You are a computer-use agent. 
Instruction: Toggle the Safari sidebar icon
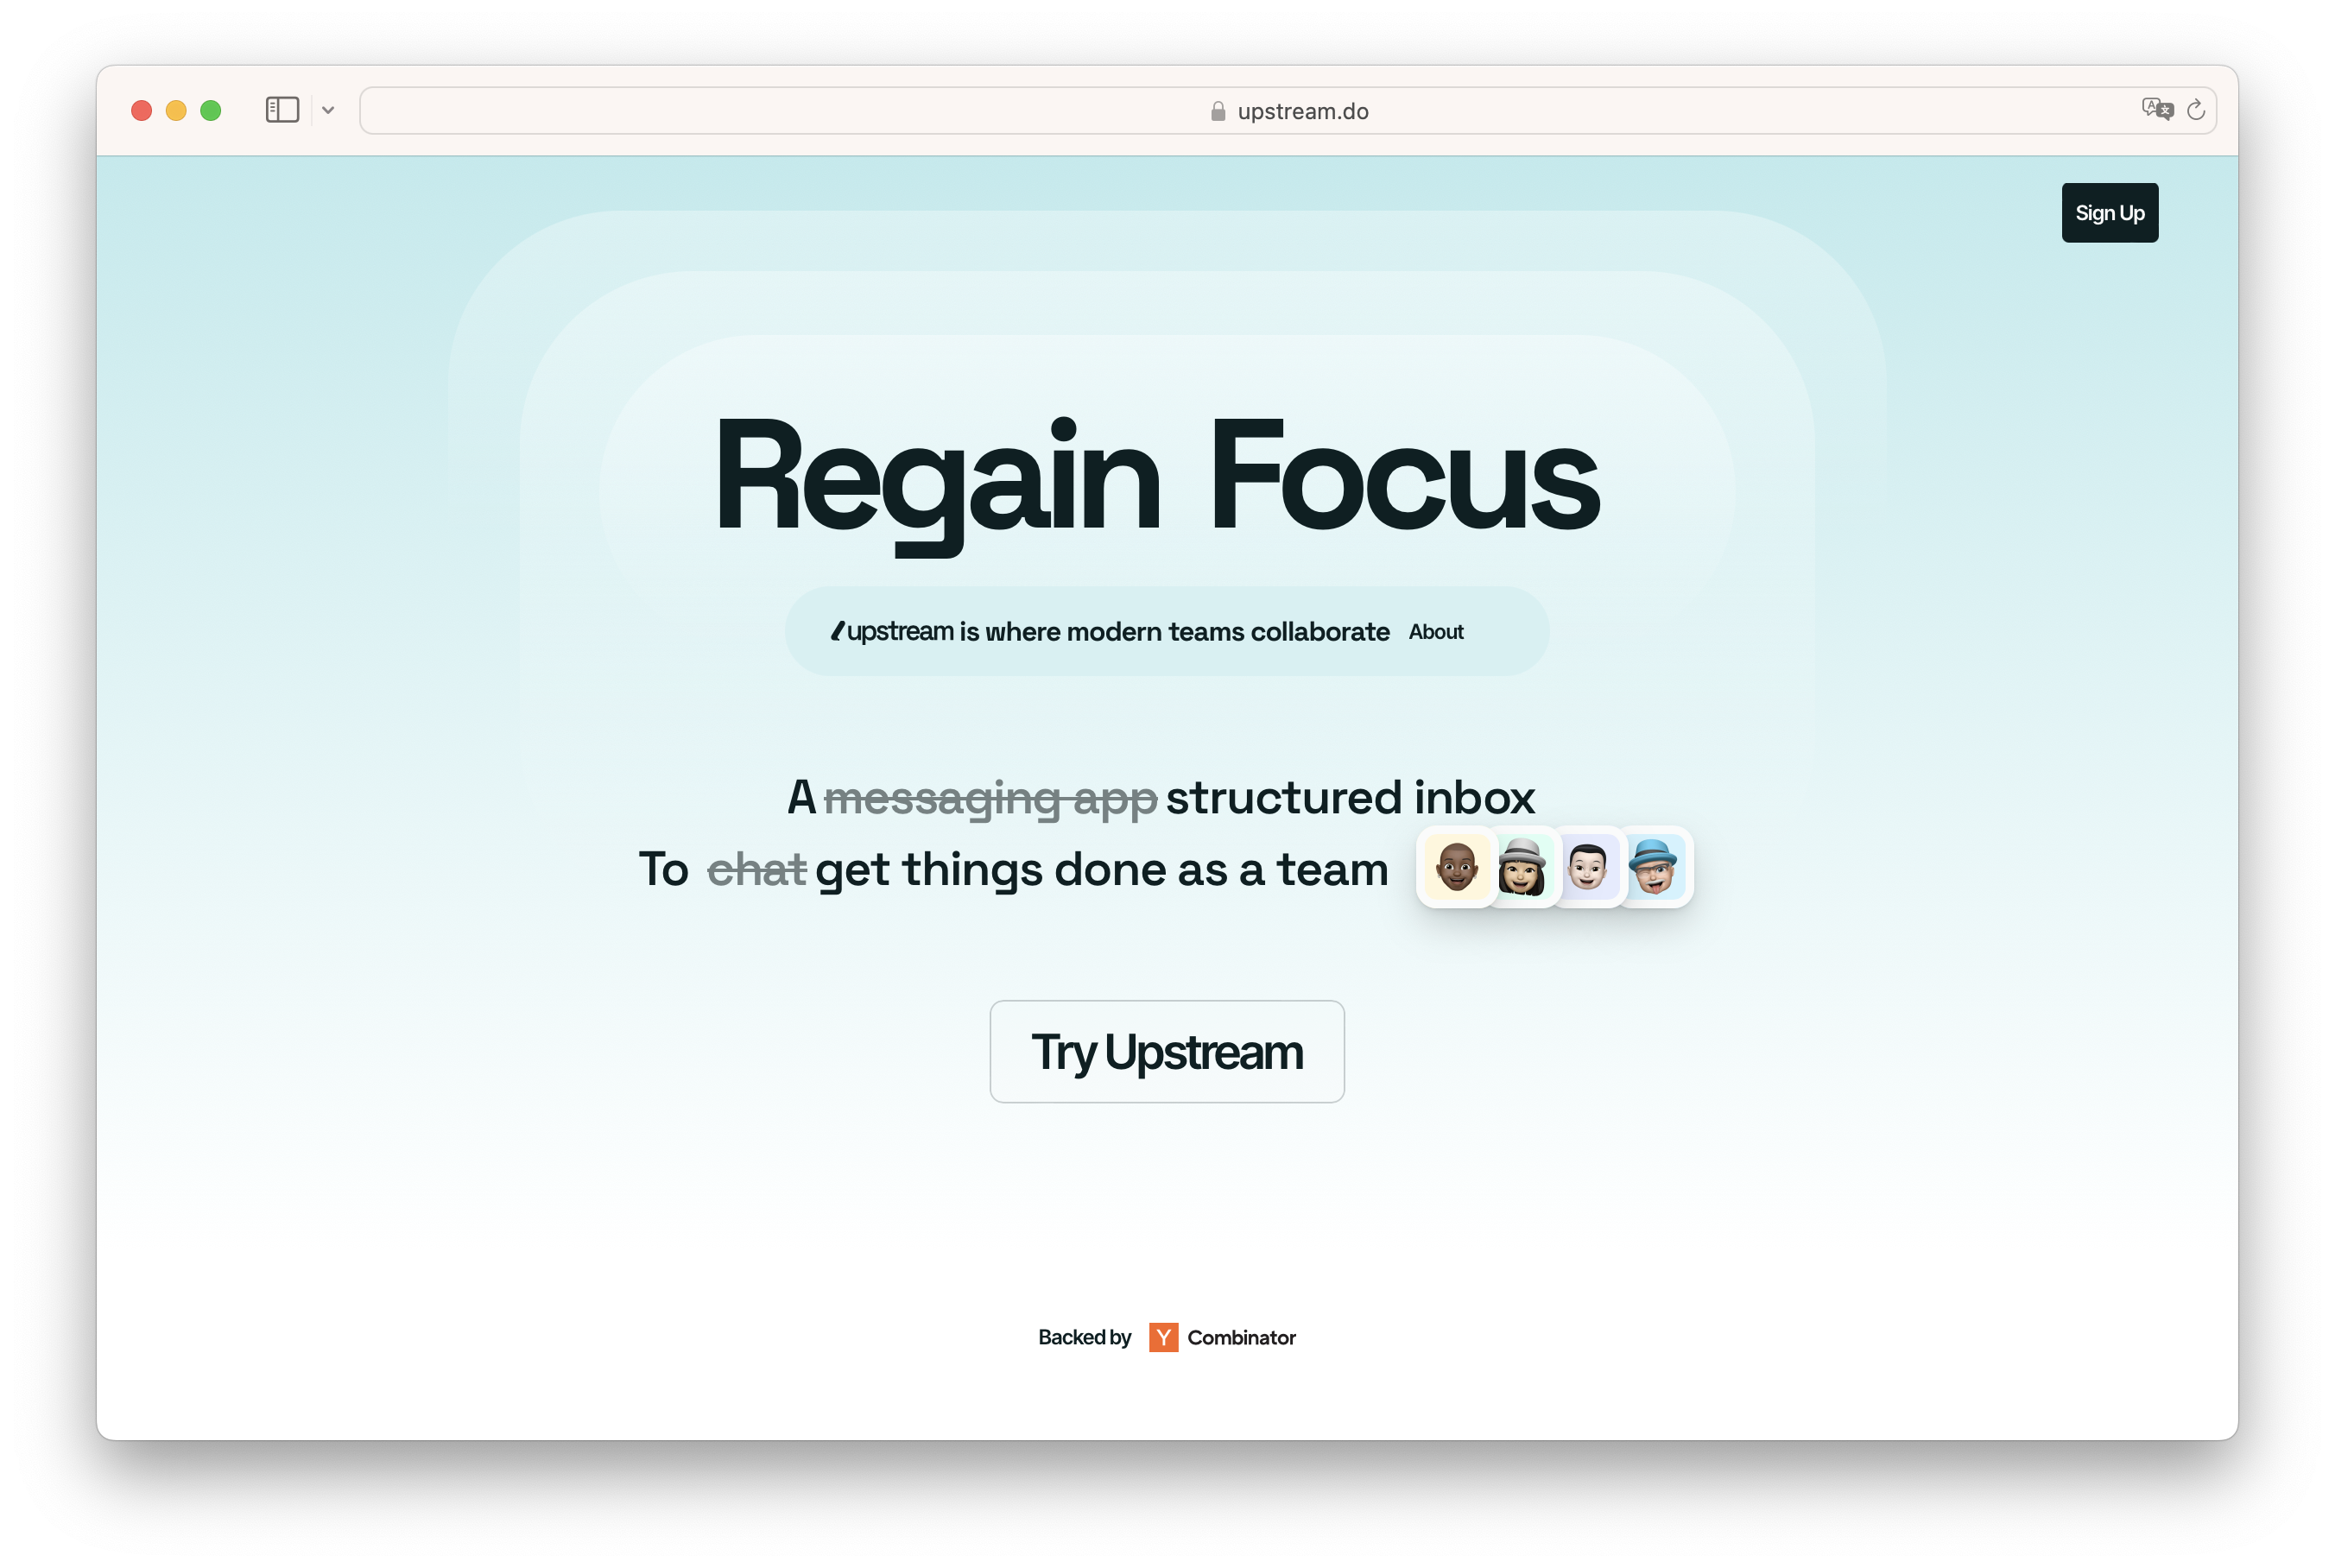click(x=282, y=110)
